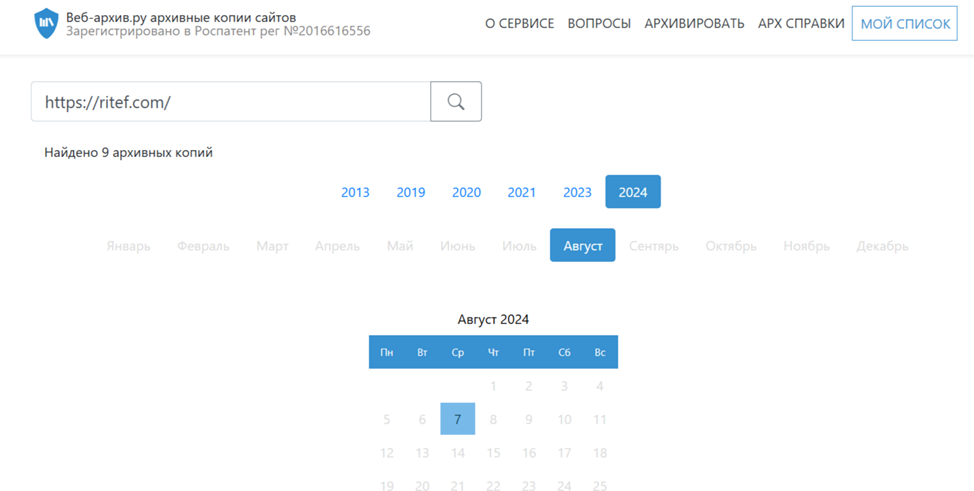Click the Январь month option
Viewport: 974px width, 491px height.
click(129, 246)
